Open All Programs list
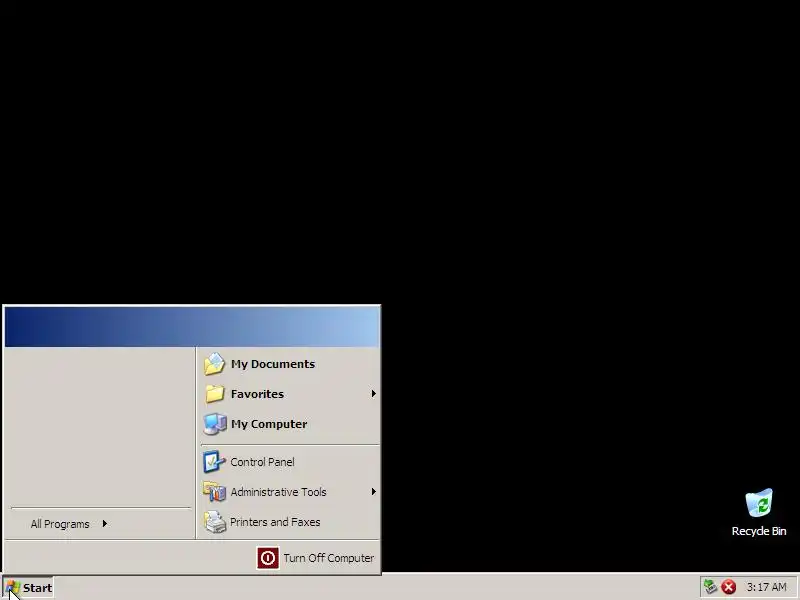Screen dimensions: 800x600 tap(60, 524)
